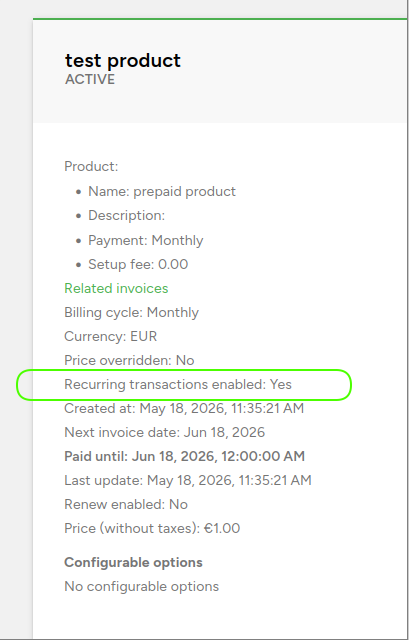This screenshot has height=640, width=409.
Task: Click the ACTIVE status label
Action: coord(90,79)
